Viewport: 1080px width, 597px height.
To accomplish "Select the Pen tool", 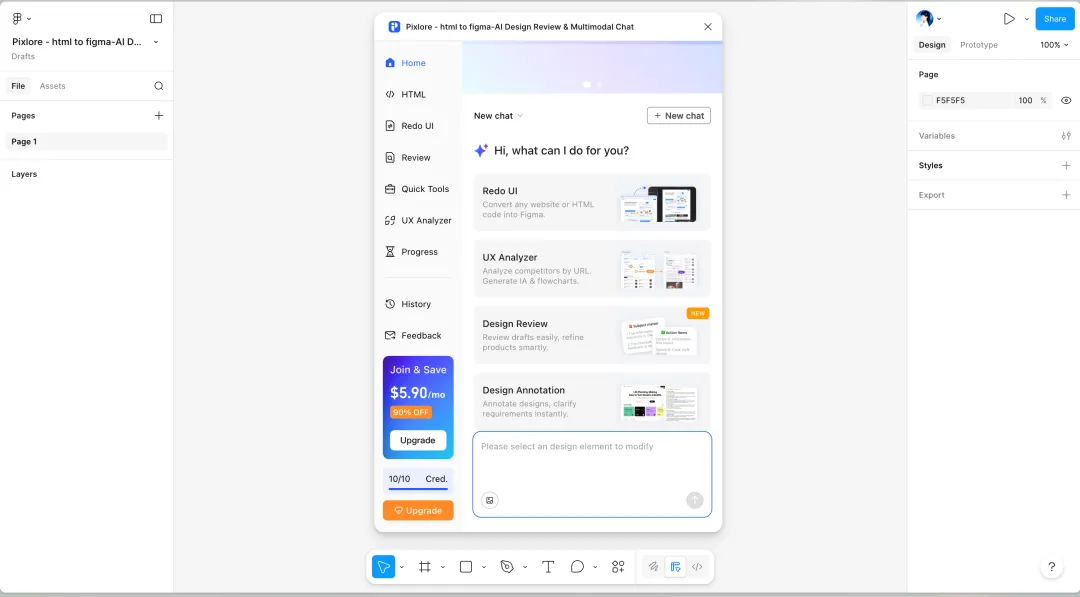I will click(507, 567).
